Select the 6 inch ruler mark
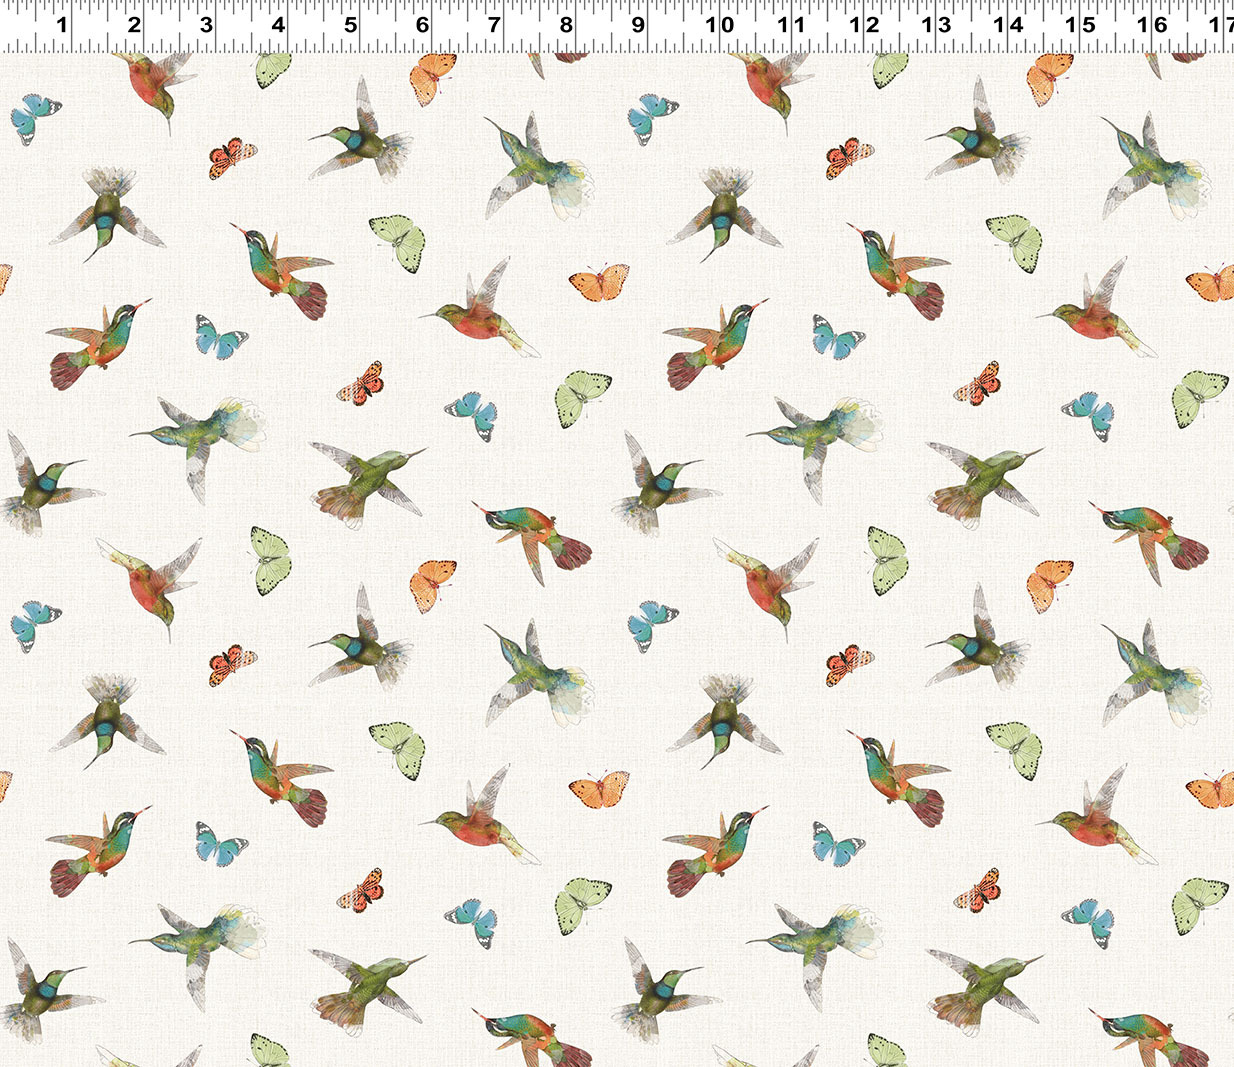Viewport: 1234px width, 1067px height. [x=422, y=24]
